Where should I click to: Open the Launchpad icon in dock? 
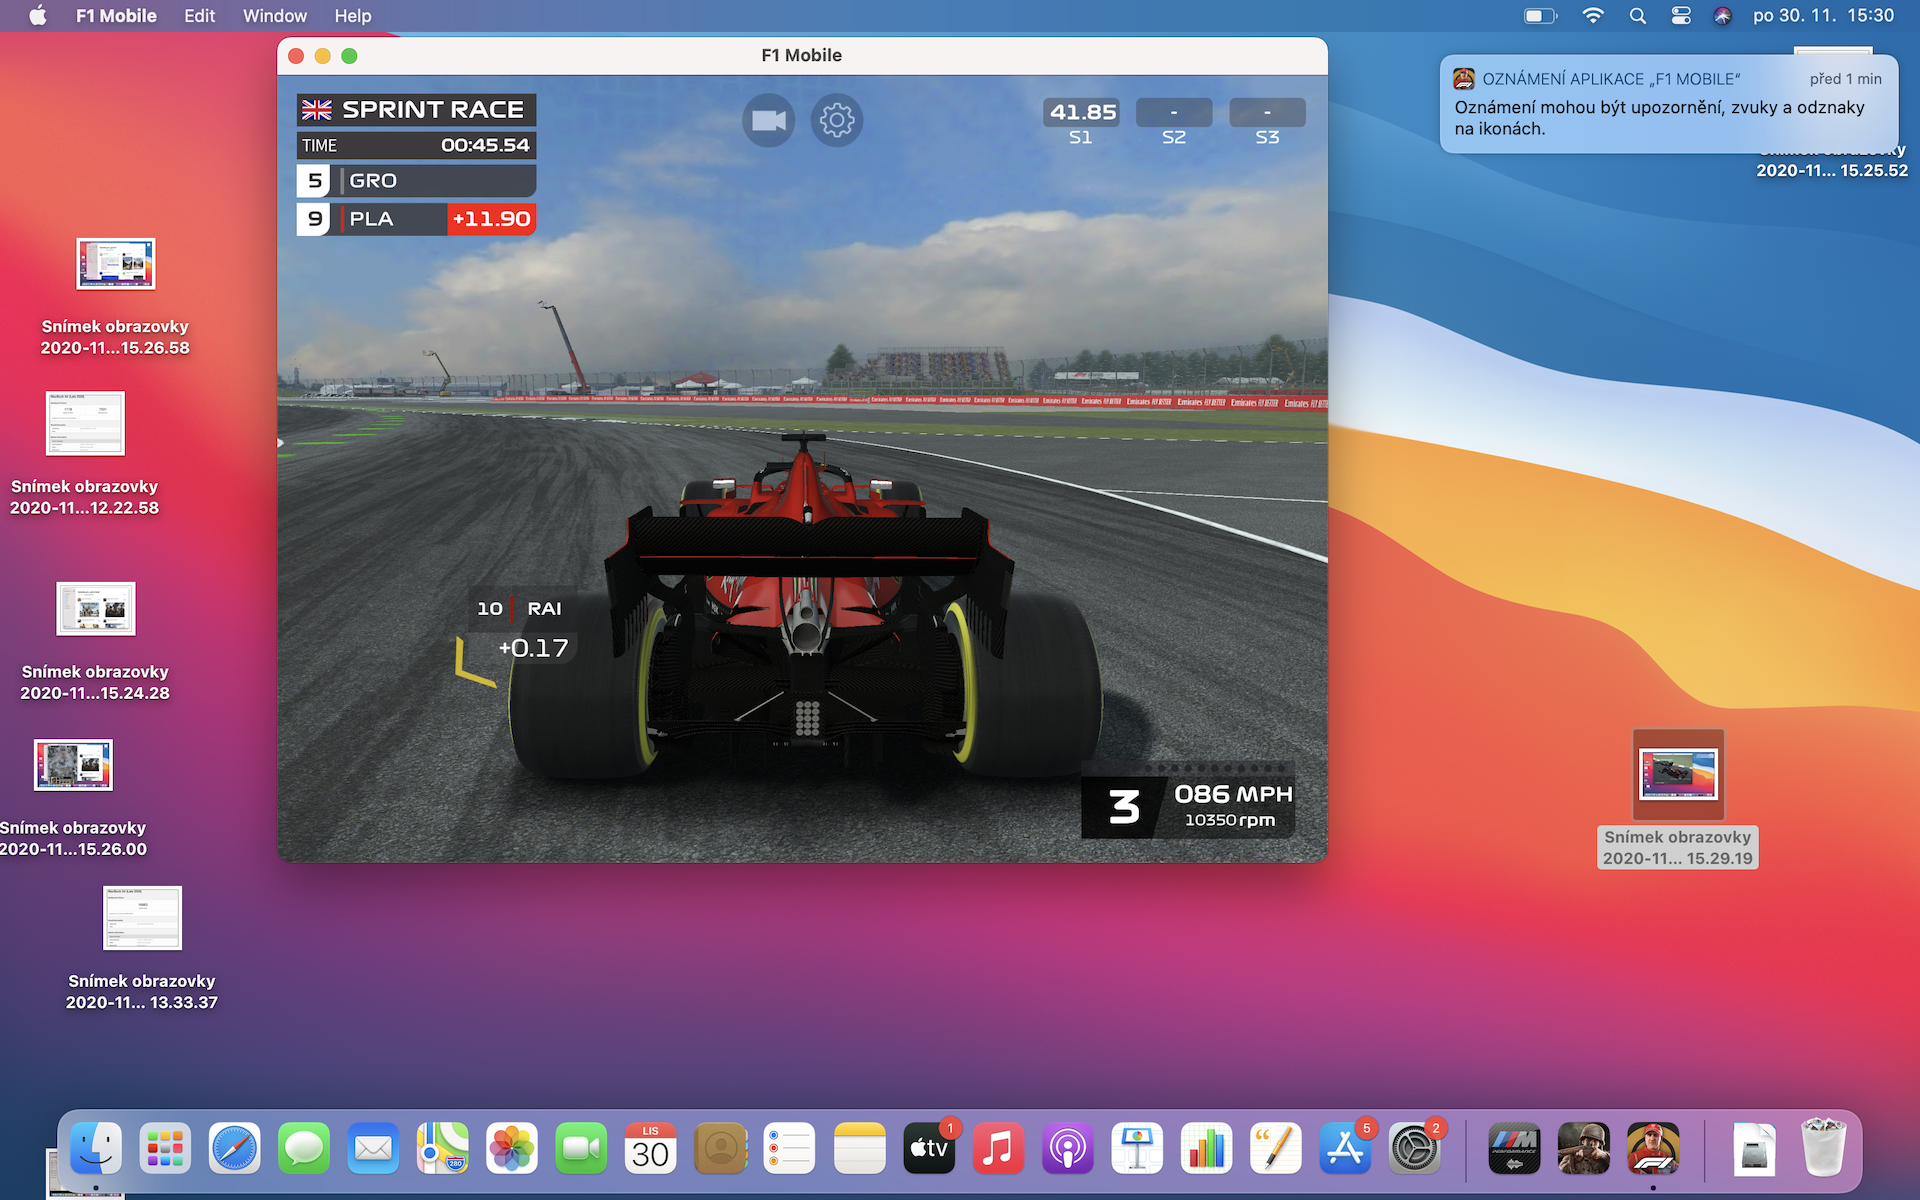(x=165, y=1148)
